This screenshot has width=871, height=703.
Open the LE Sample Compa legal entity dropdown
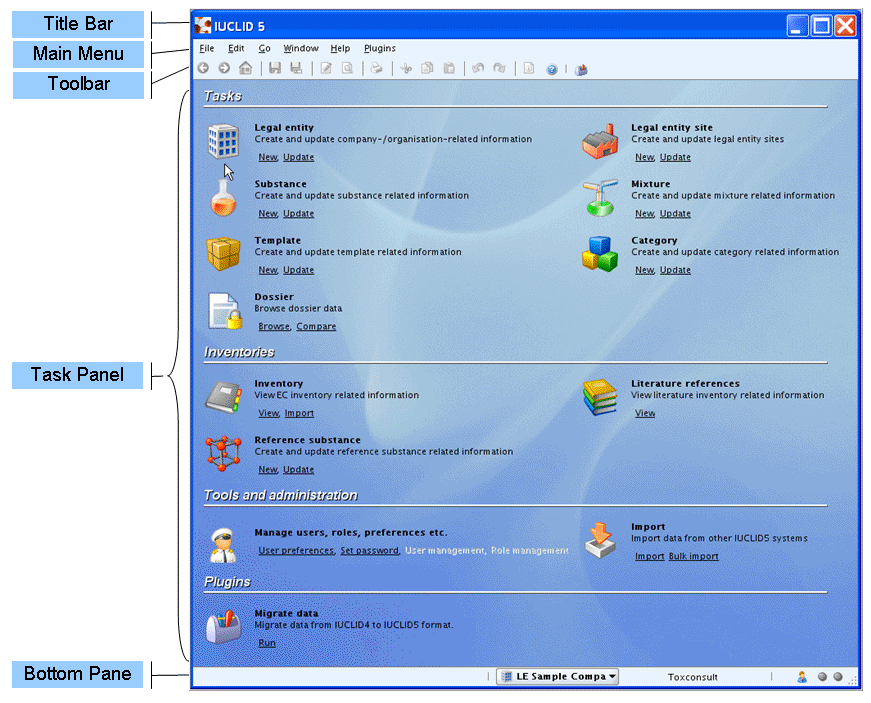pos(557,676)
